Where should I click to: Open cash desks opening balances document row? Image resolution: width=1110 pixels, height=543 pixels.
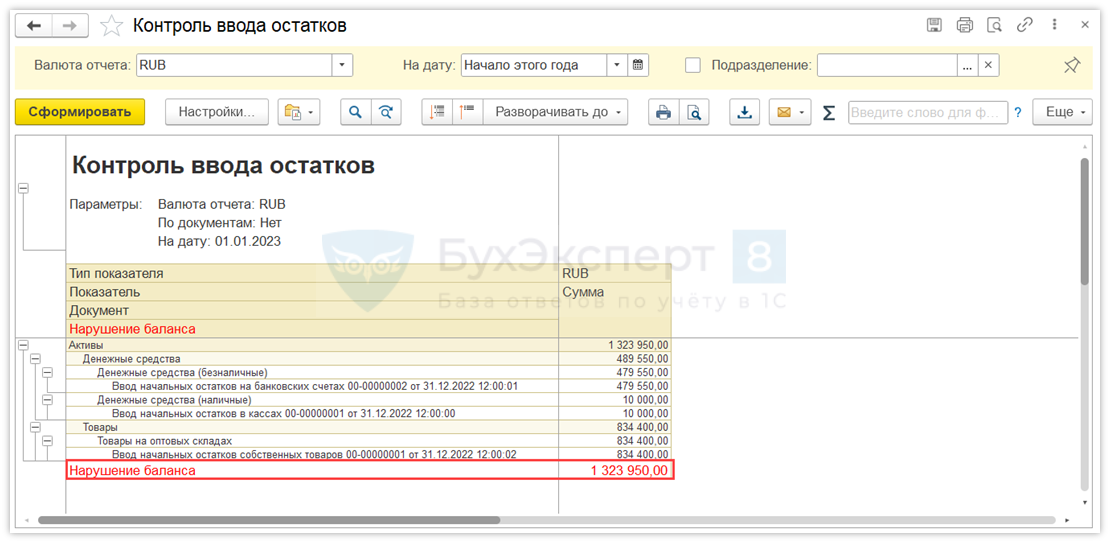[x=368, y=413]
